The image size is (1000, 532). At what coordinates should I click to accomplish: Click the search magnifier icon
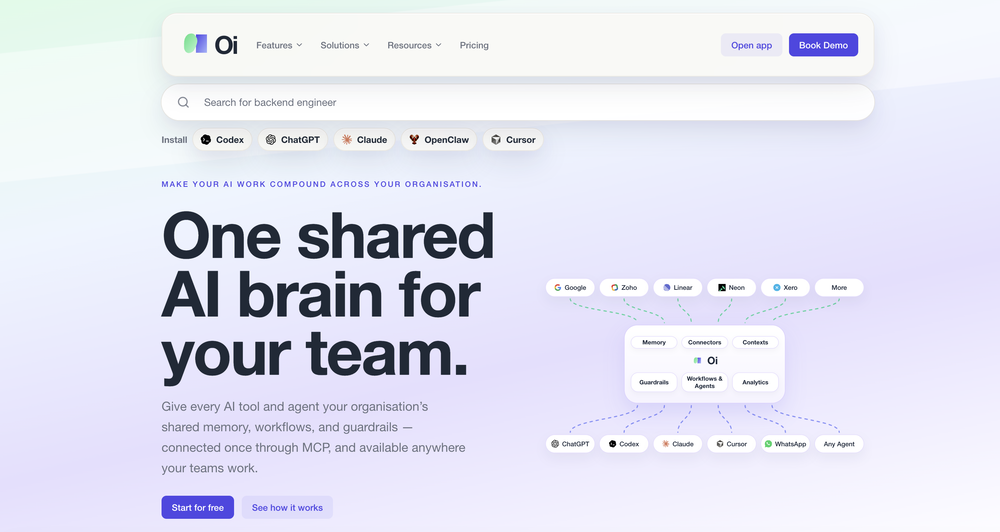(183, 102)
